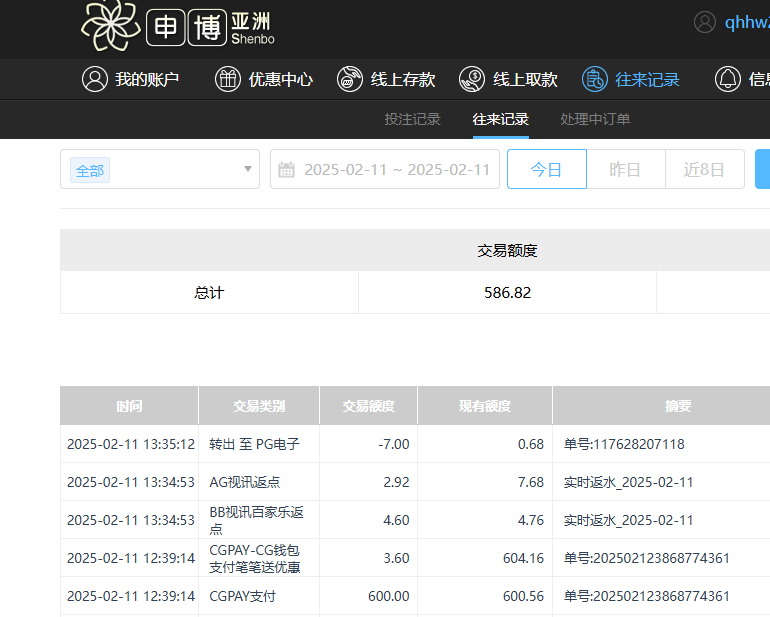The height and width of the screenshot is (617, 770).
Task: Switch to the 处理中订单 tab
Action: click(x=595, y=119)
